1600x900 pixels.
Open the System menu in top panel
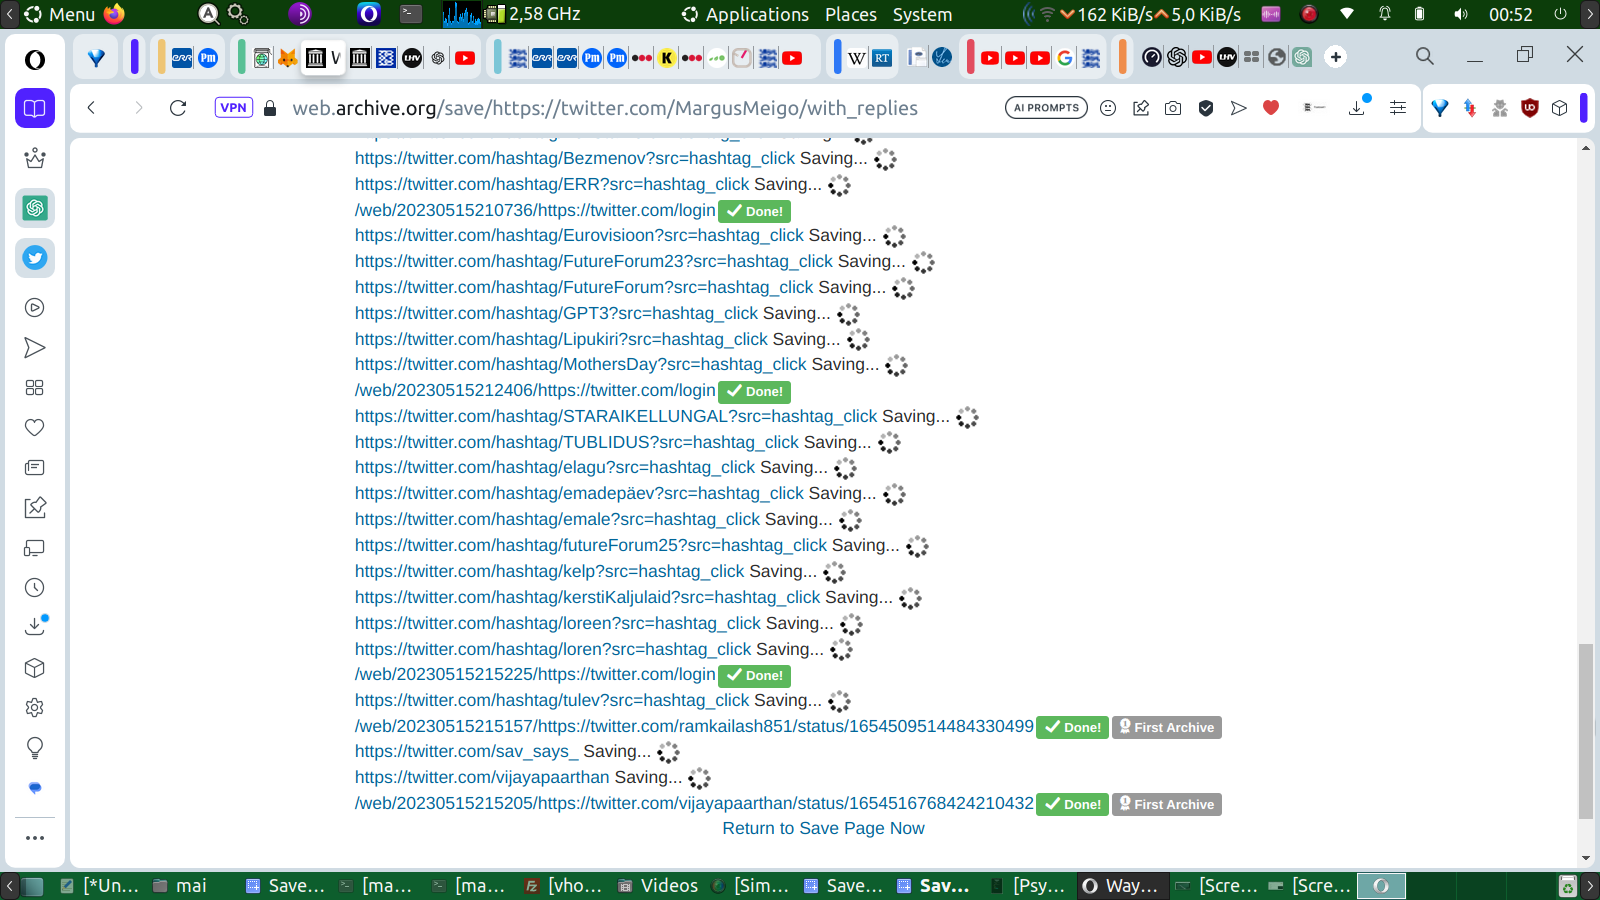[x=922, y=14]
